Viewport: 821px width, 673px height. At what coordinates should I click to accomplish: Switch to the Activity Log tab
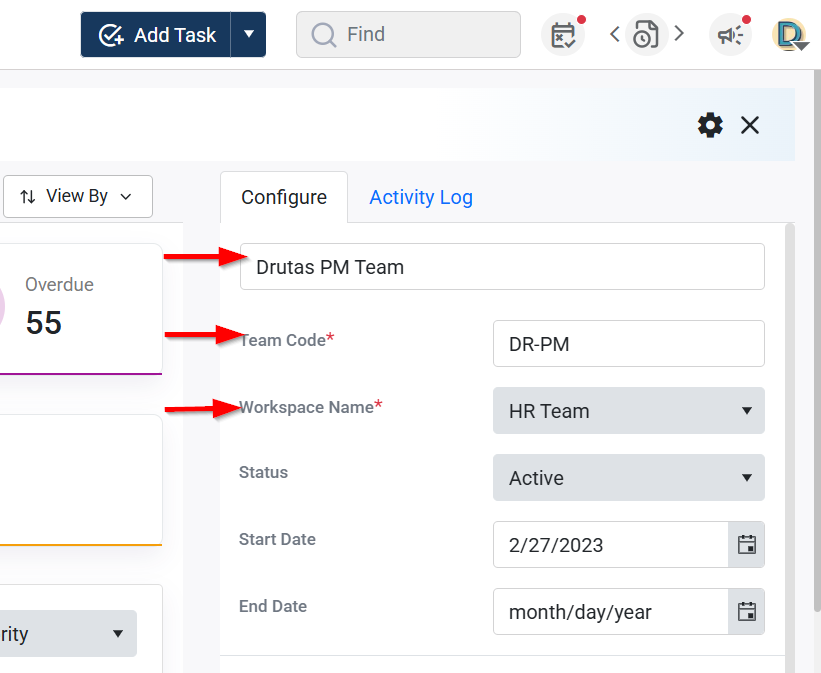pos(421,197)
